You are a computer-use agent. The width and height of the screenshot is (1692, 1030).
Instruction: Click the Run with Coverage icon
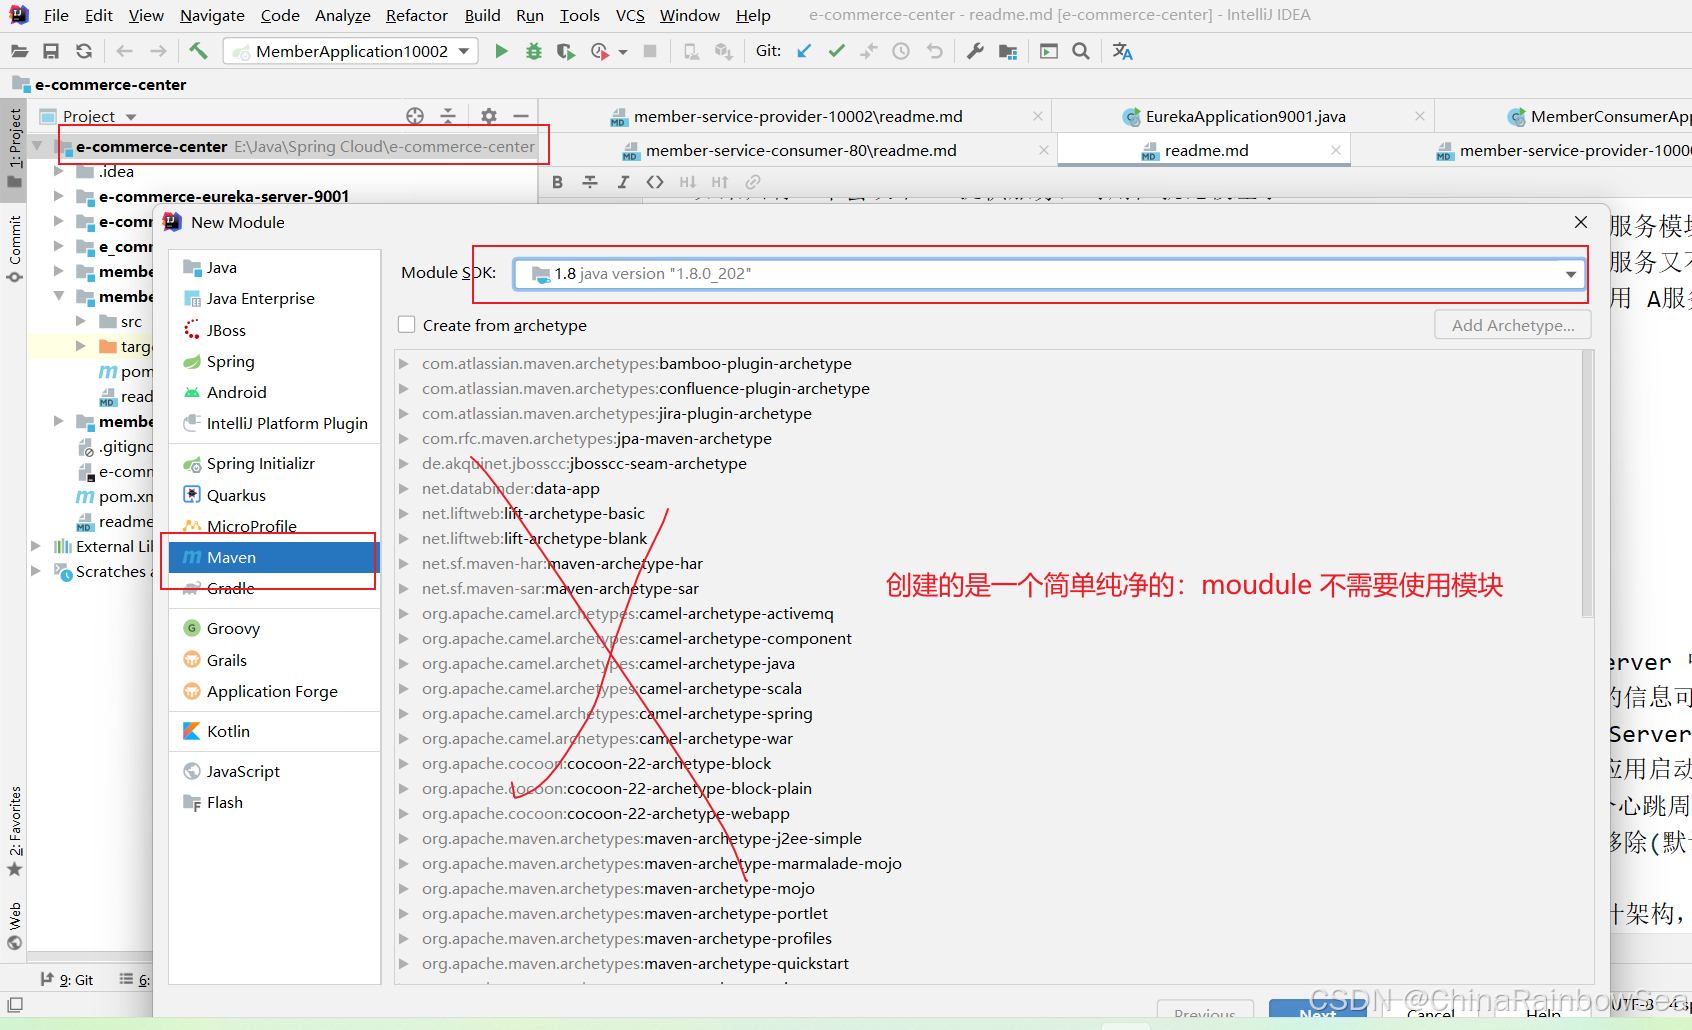[566, 51]
